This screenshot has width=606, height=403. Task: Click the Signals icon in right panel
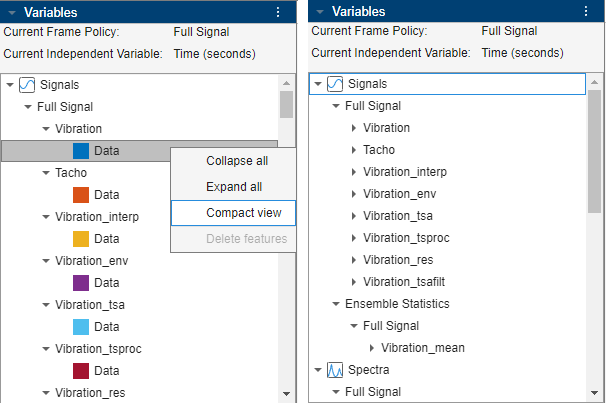[x=336, y=84]
